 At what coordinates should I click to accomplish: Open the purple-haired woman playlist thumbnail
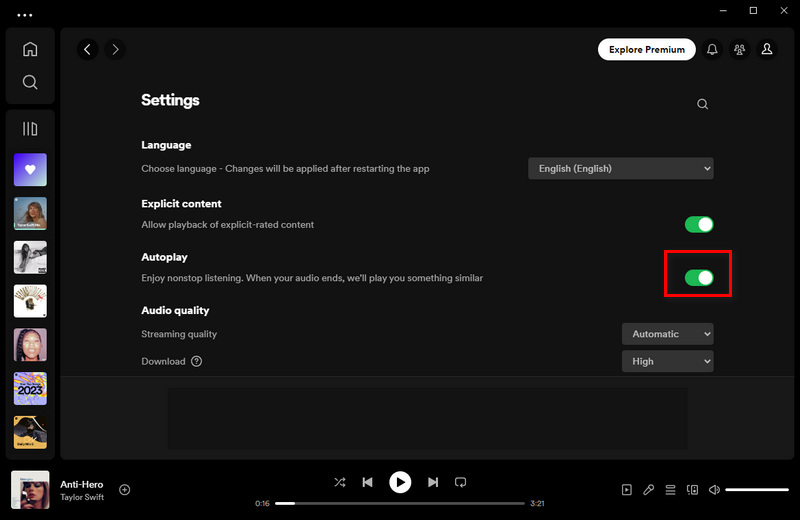pyautogui.click(x=30, y=344)
